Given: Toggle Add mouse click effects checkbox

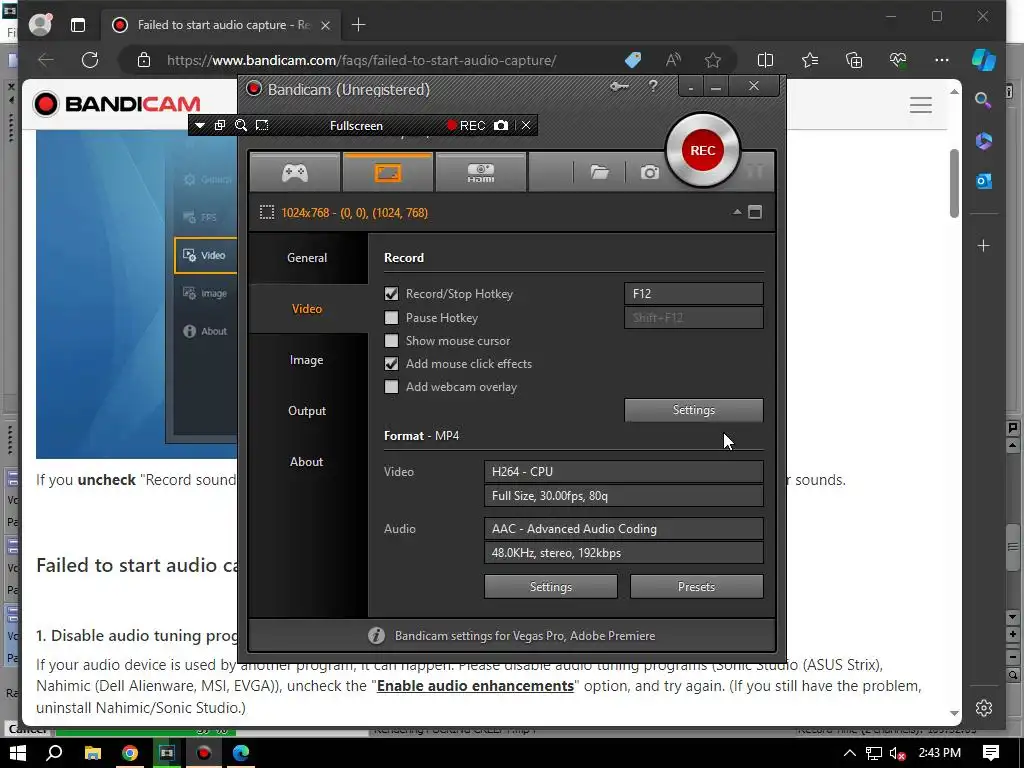Looking at the screenshot, I should 391,364.
